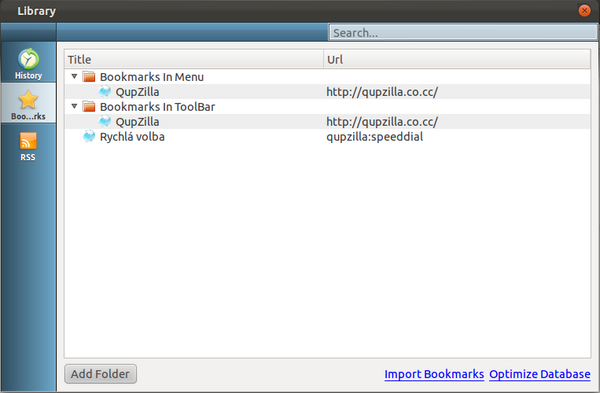Open the History panel clock icon
The image size is (600, 393).
click(28, 59)
